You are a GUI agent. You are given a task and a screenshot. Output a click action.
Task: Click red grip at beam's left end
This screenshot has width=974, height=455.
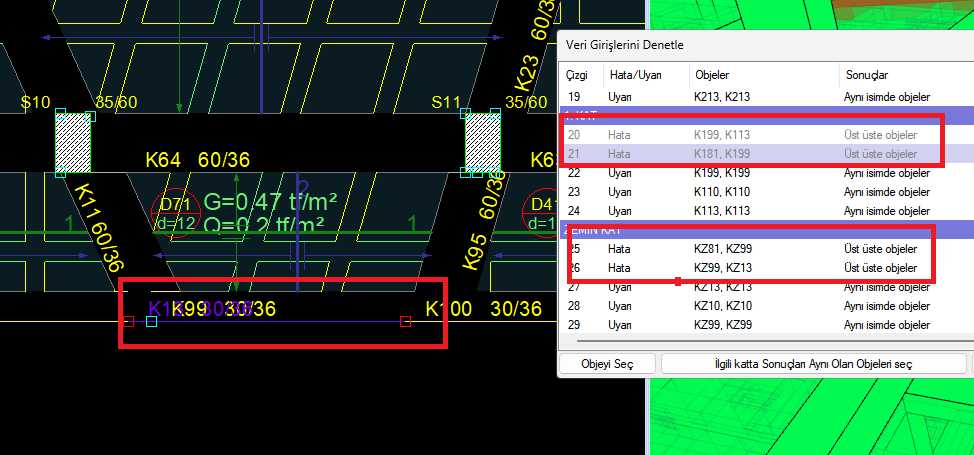click(x=128, y=321)
